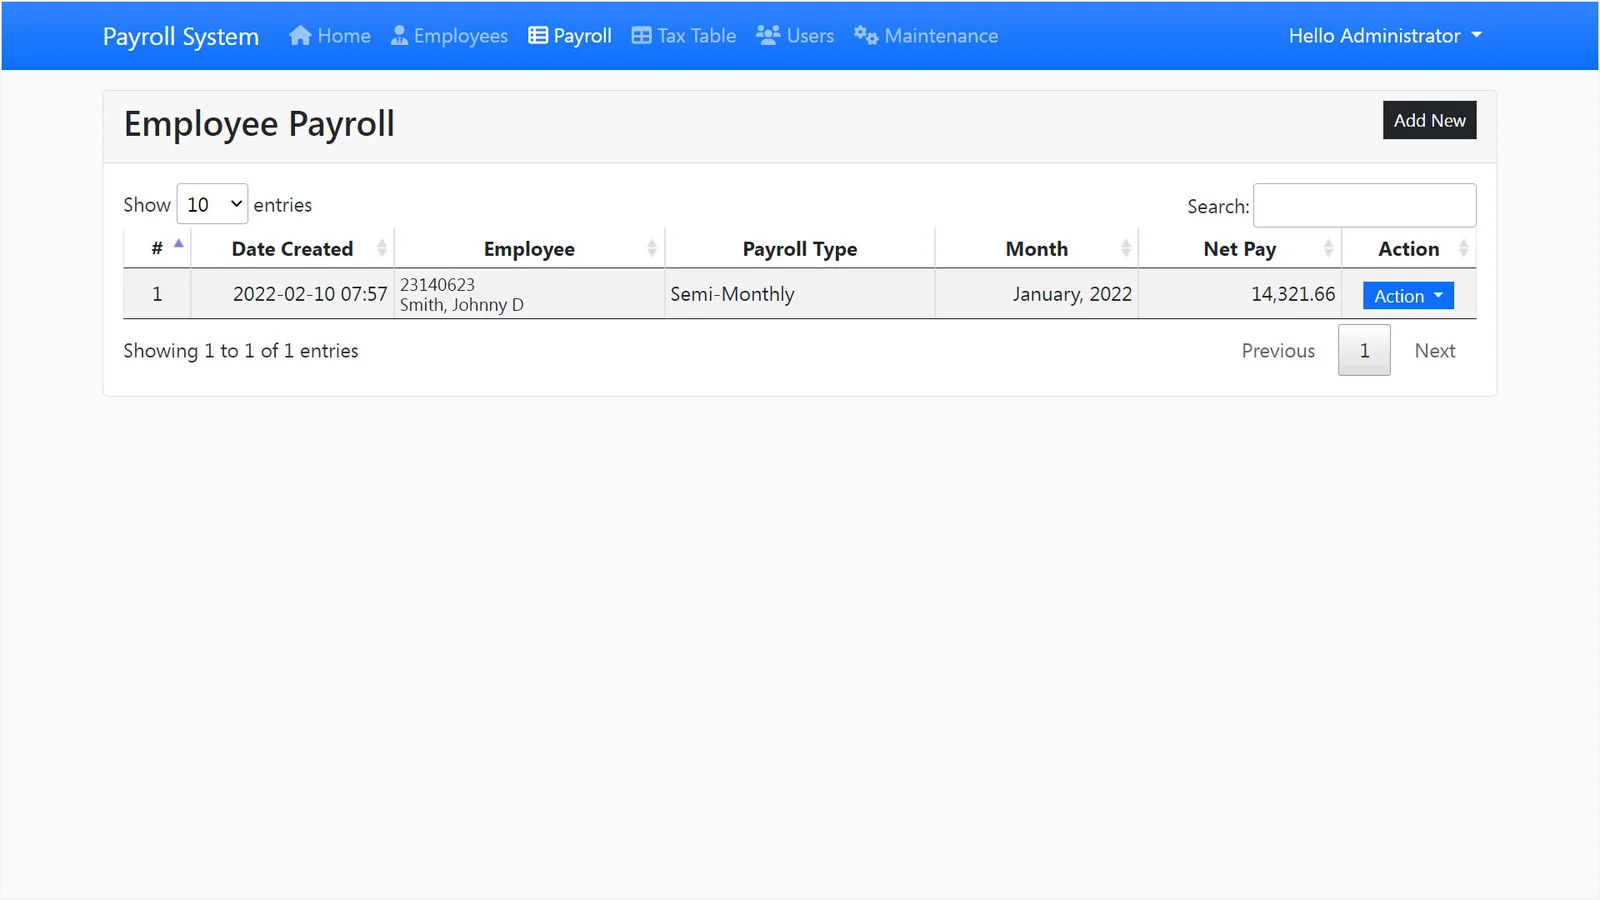Sort table by # column arrow
Viewport: 1600px width, 900px height.
tap(179, 244)
